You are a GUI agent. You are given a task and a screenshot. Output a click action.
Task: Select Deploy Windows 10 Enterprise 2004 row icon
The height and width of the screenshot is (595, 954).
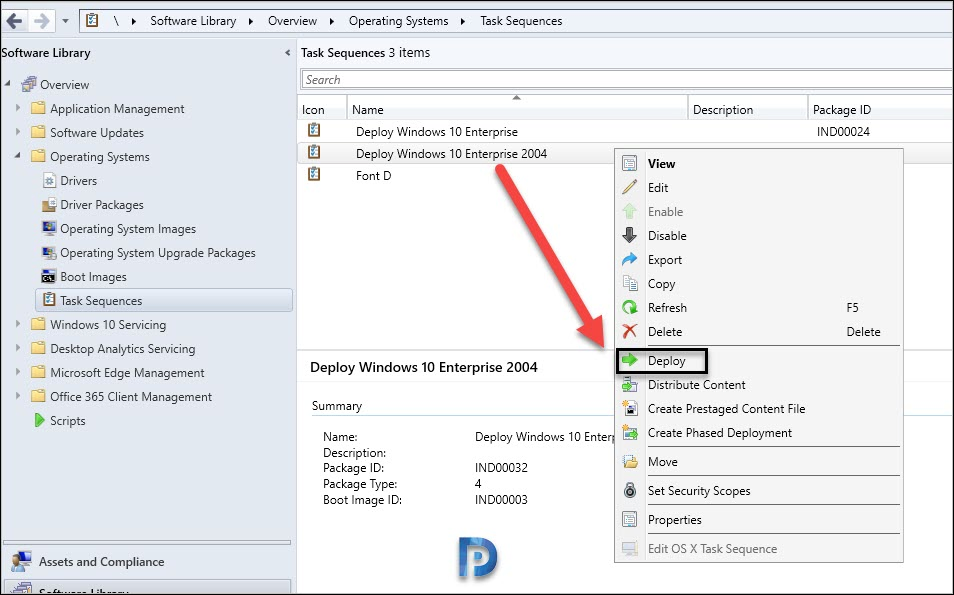pos(314,152)
